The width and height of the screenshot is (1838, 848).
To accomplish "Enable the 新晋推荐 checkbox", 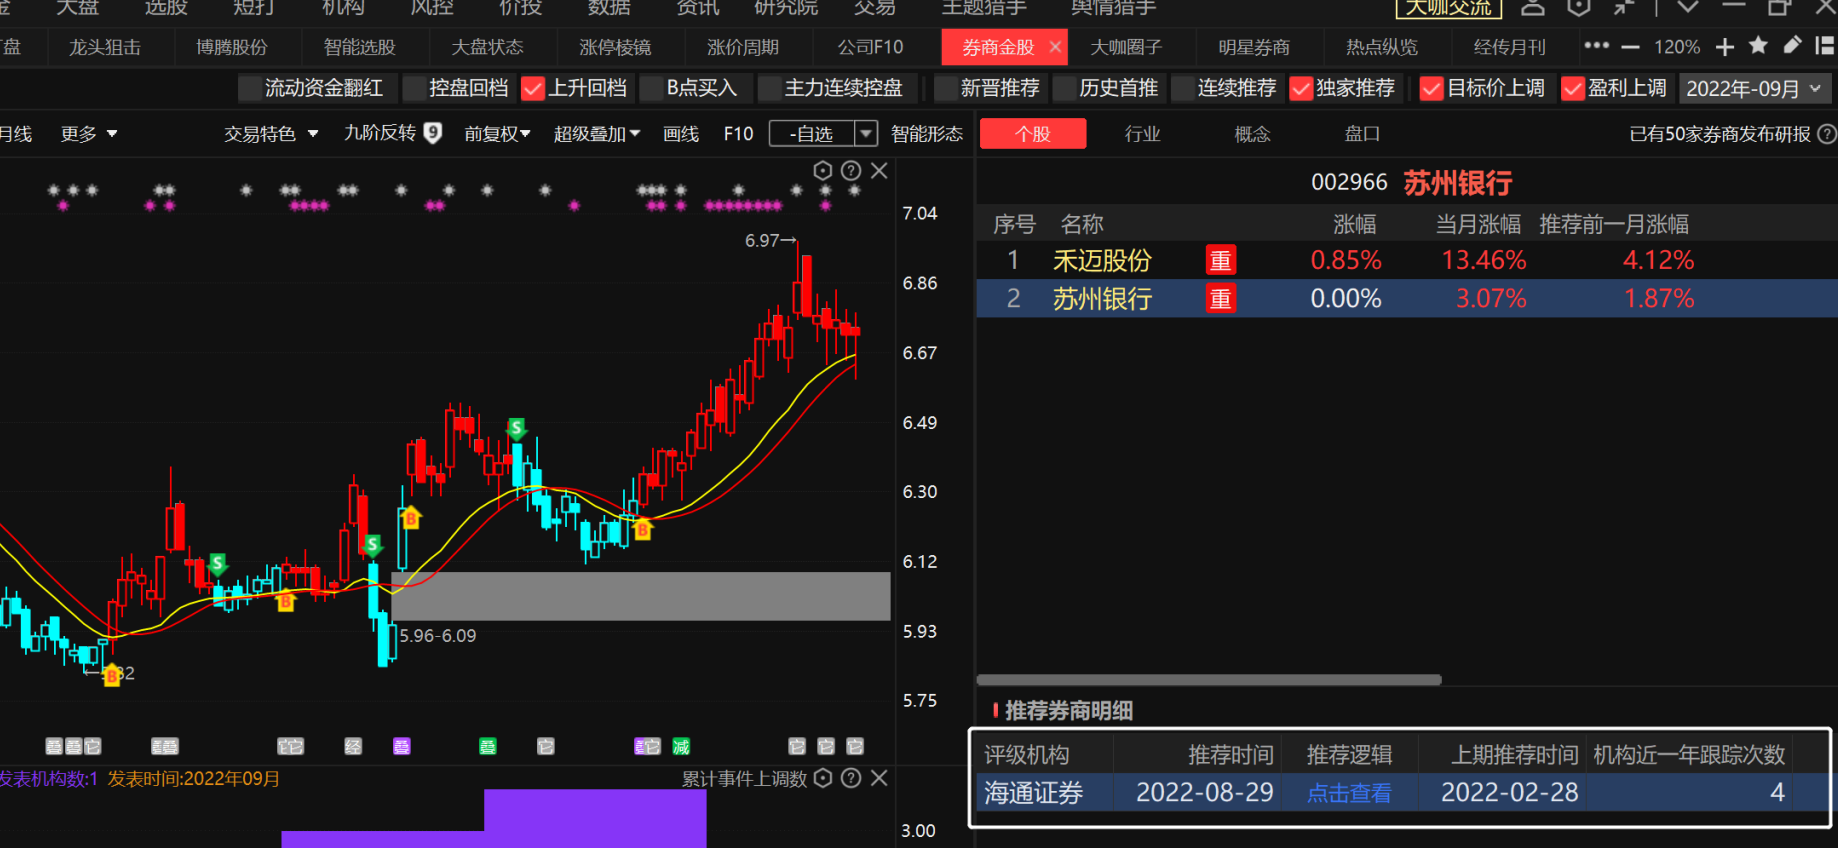I will [946, 89].
